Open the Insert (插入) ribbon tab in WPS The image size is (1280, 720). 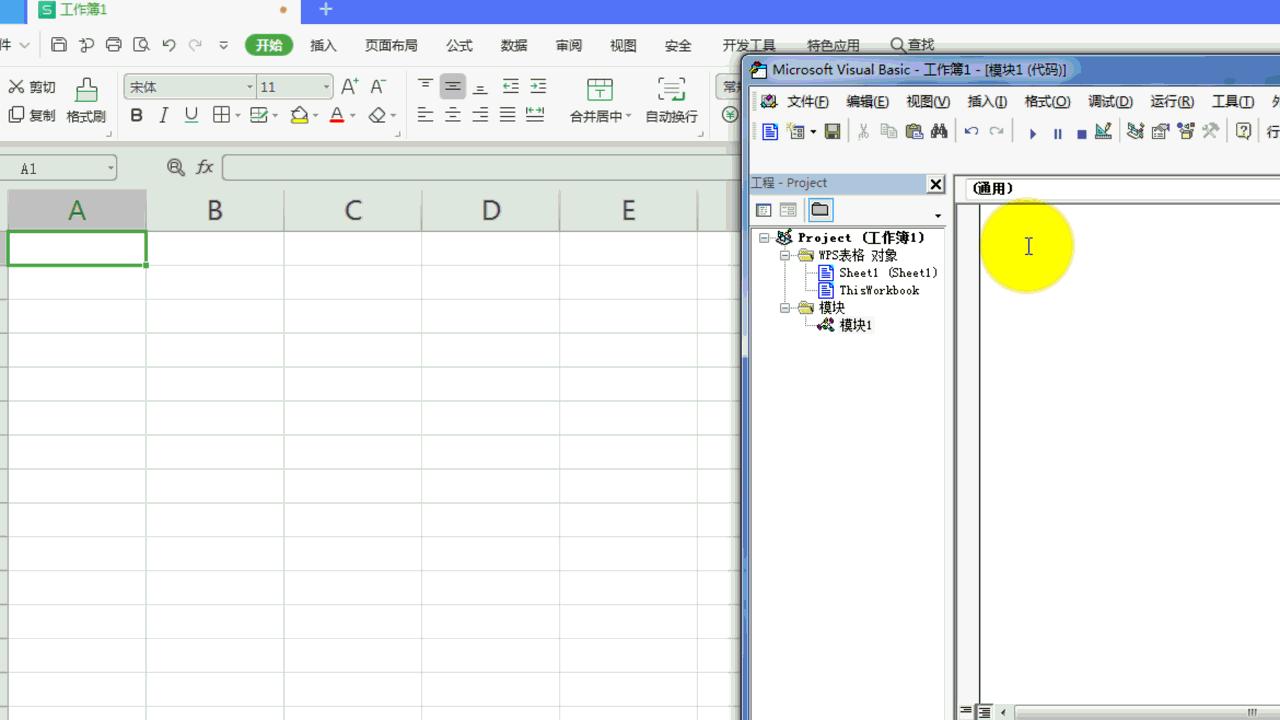(324, 45)
